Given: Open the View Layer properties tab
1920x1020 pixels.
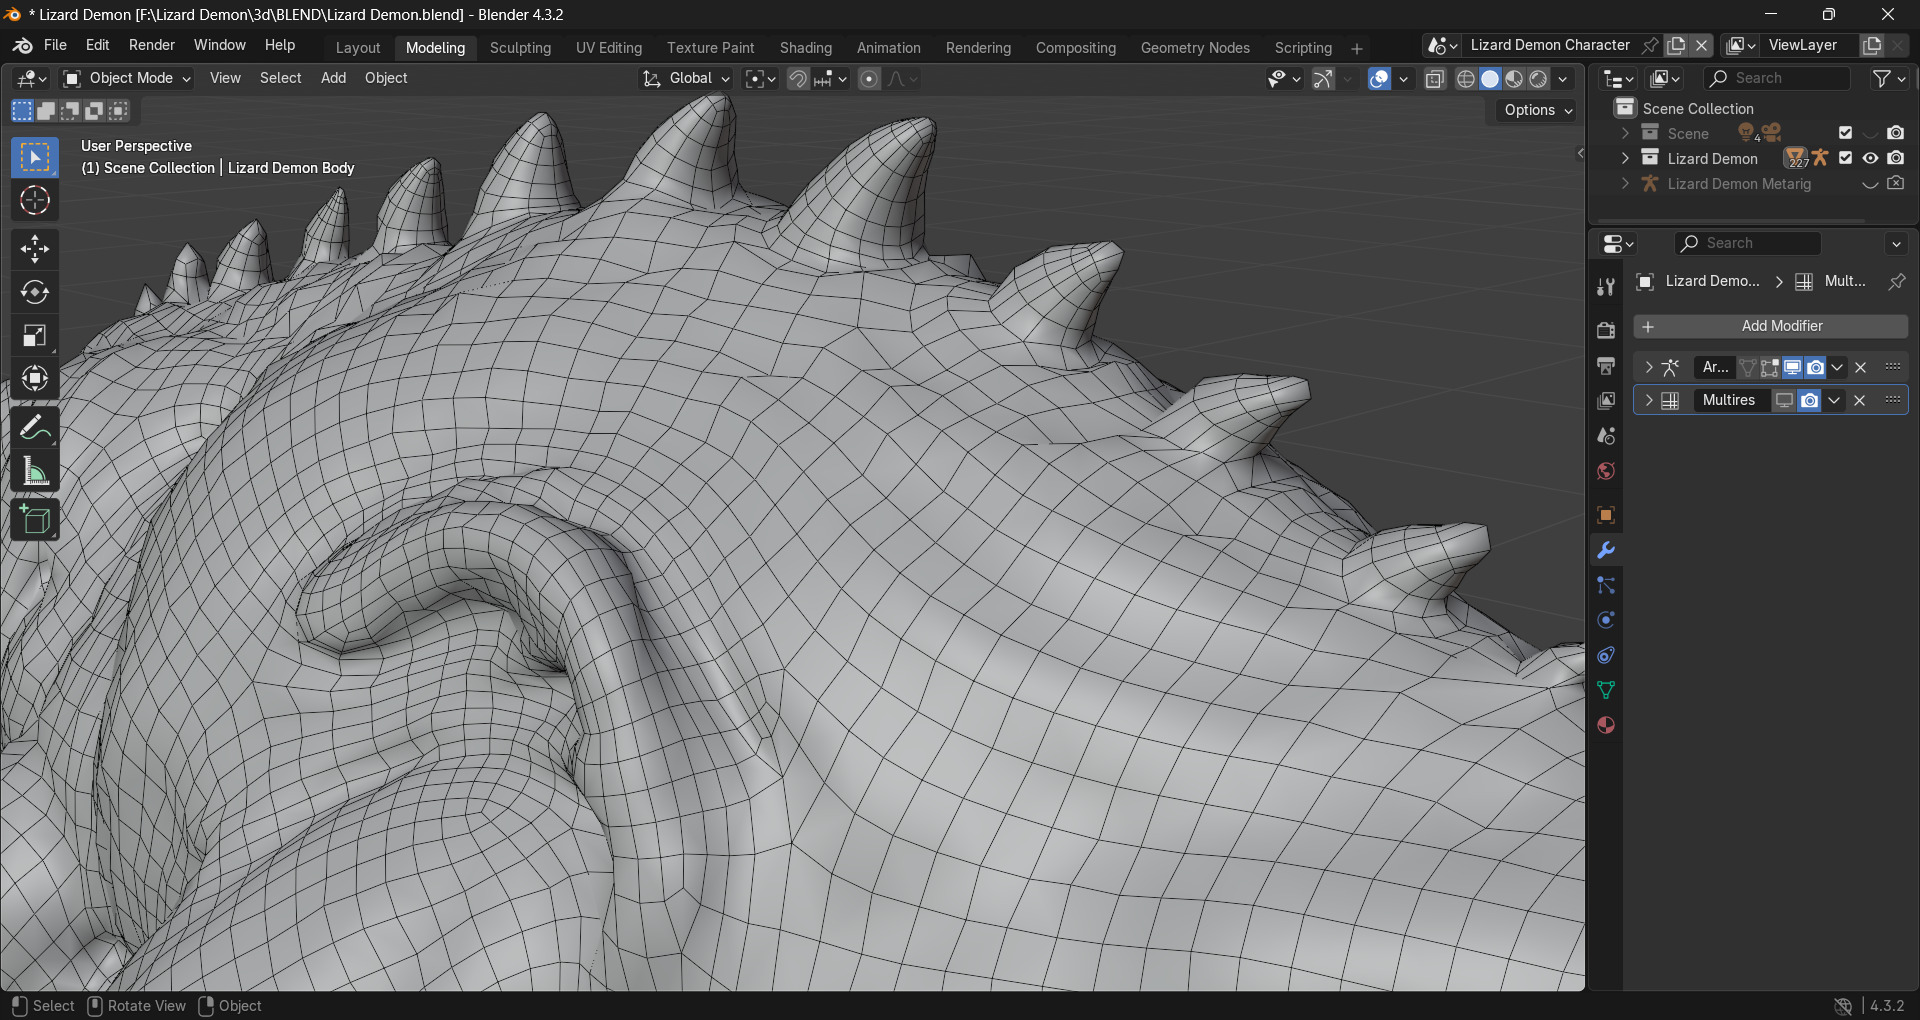Looking at the screenshot, I should tap(1606, 401).
